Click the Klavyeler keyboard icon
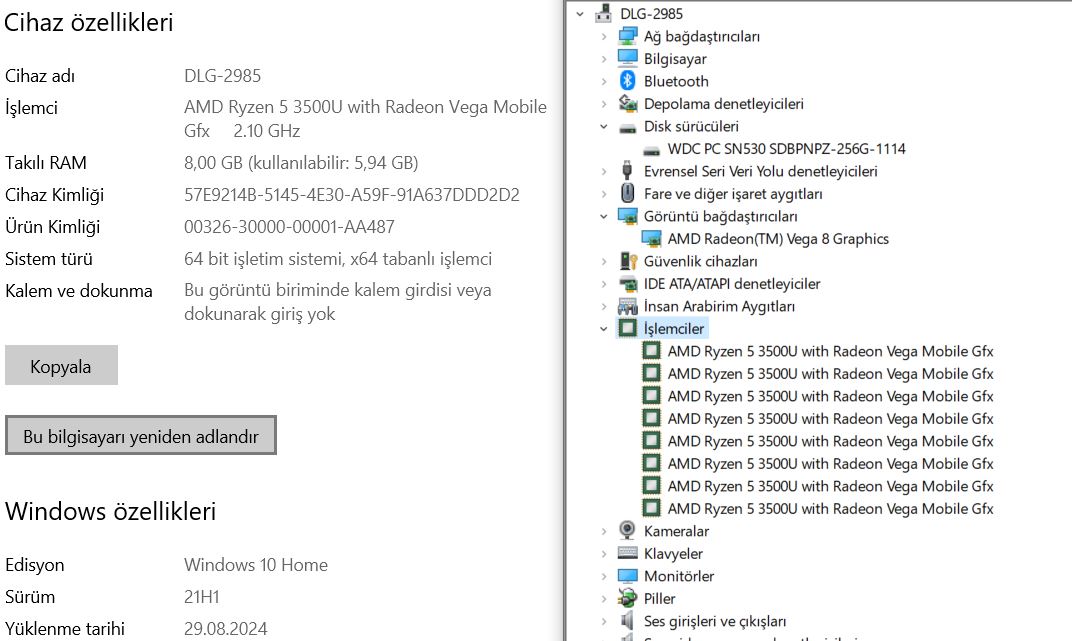 pyautogui.click(x=628, y=553)
